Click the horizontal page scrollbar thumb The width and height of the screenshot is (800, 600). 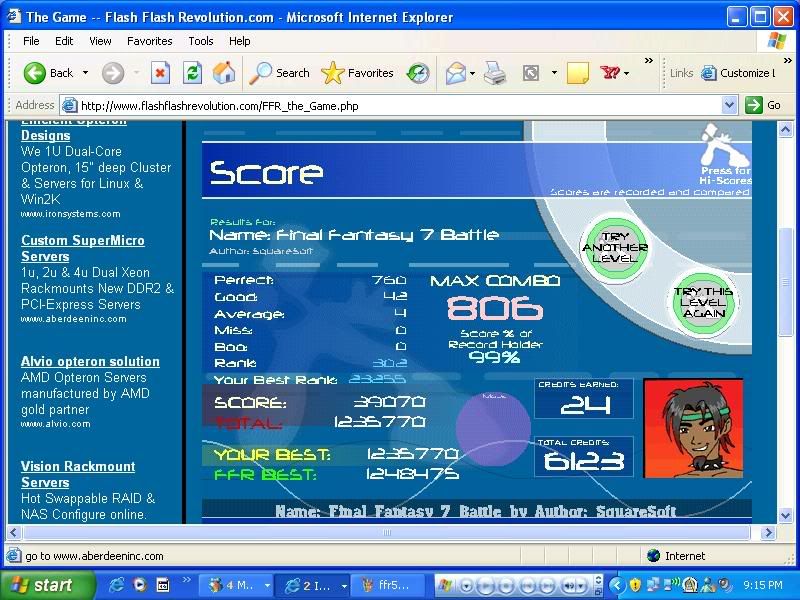click(390, 533)
